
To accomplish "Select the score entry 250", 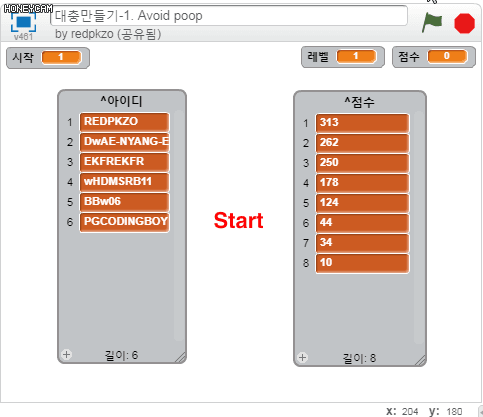I will pos(362,163).
